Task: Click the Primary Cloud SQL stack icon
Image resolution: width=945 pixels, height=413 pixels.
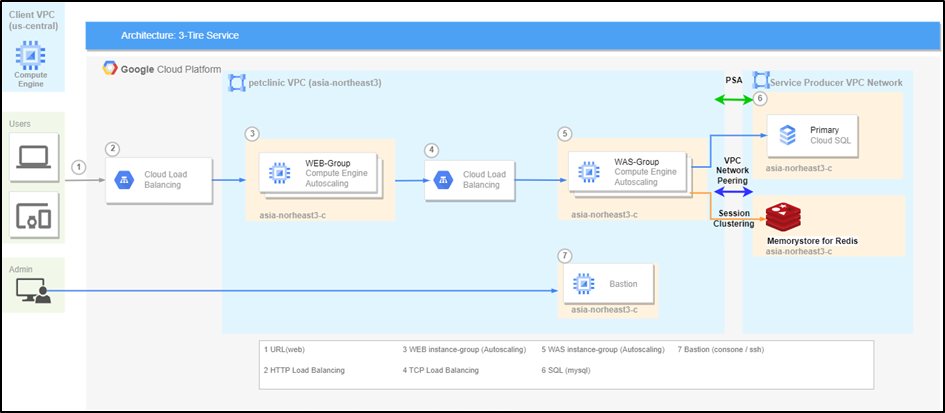Action: (787, 136)
